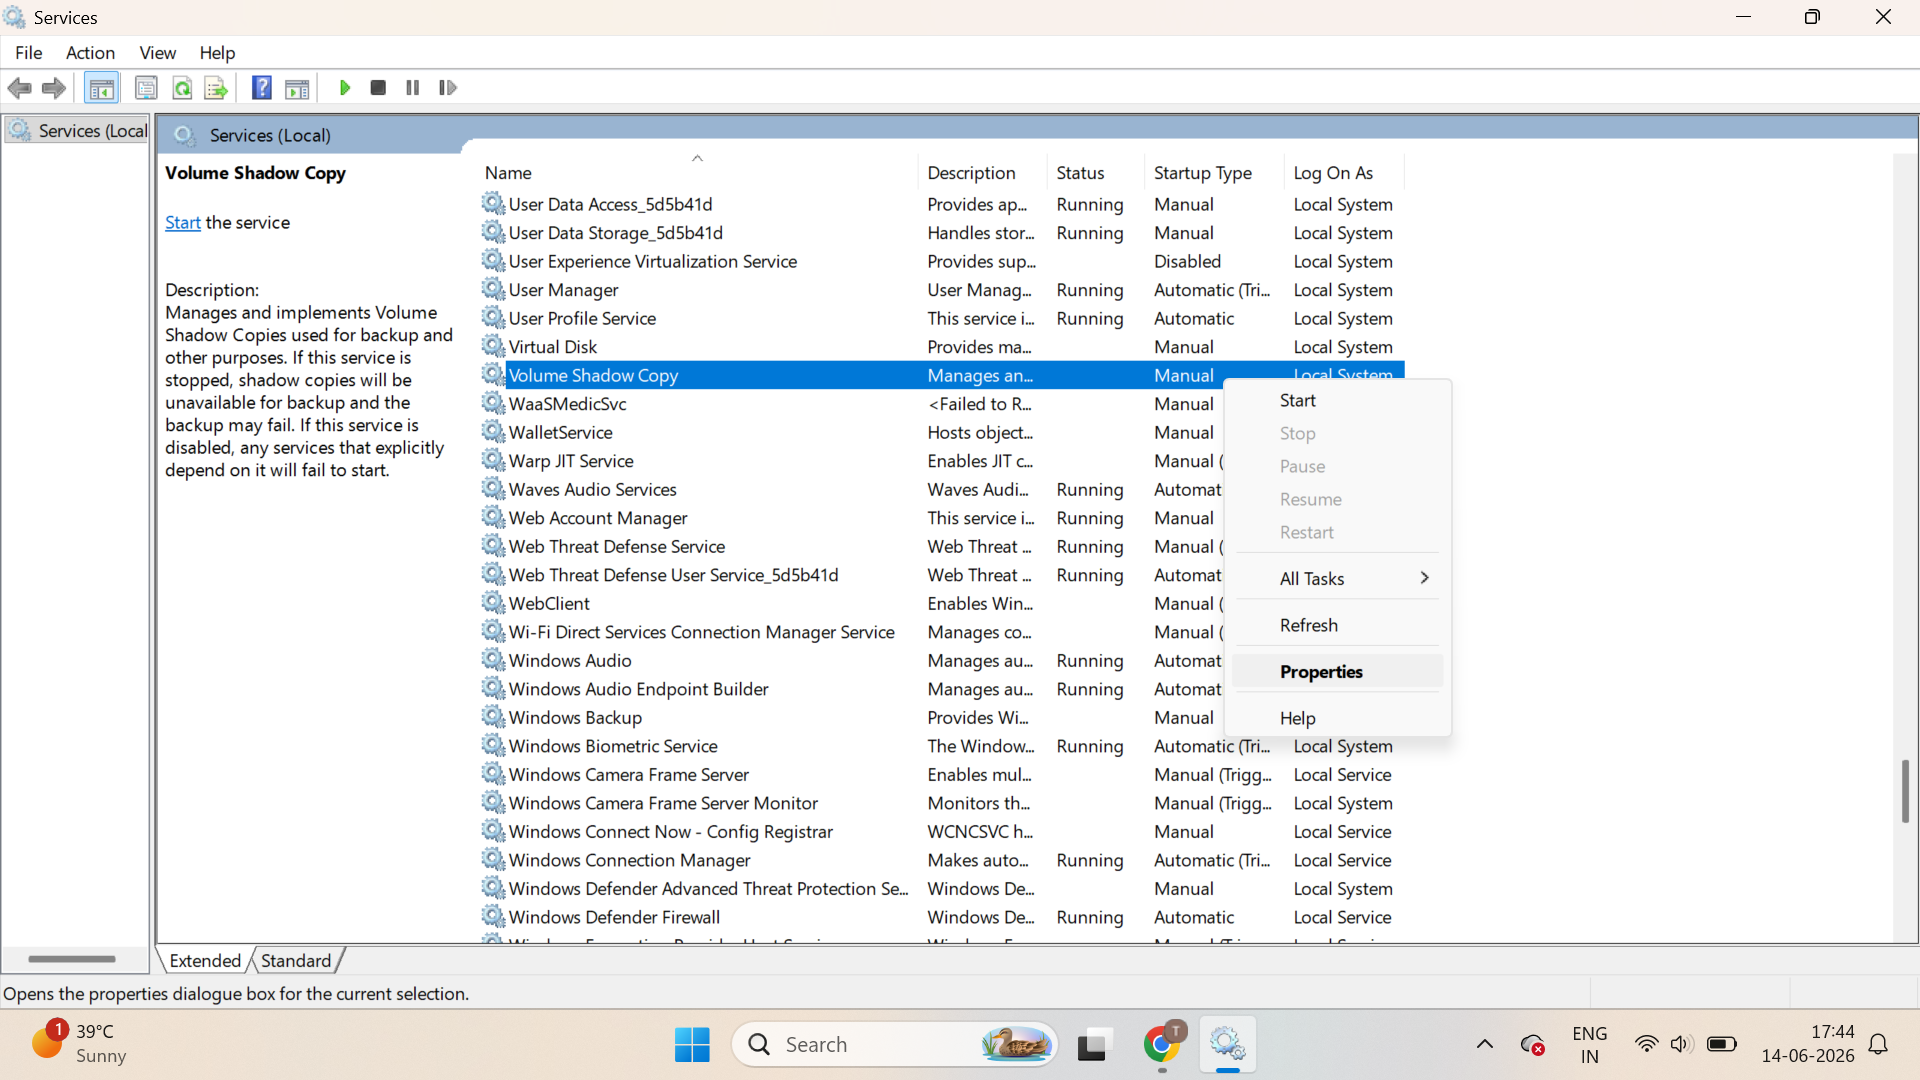Open the View menu
Viewport: 1920px width, 1080px height.
click(158, 52)
